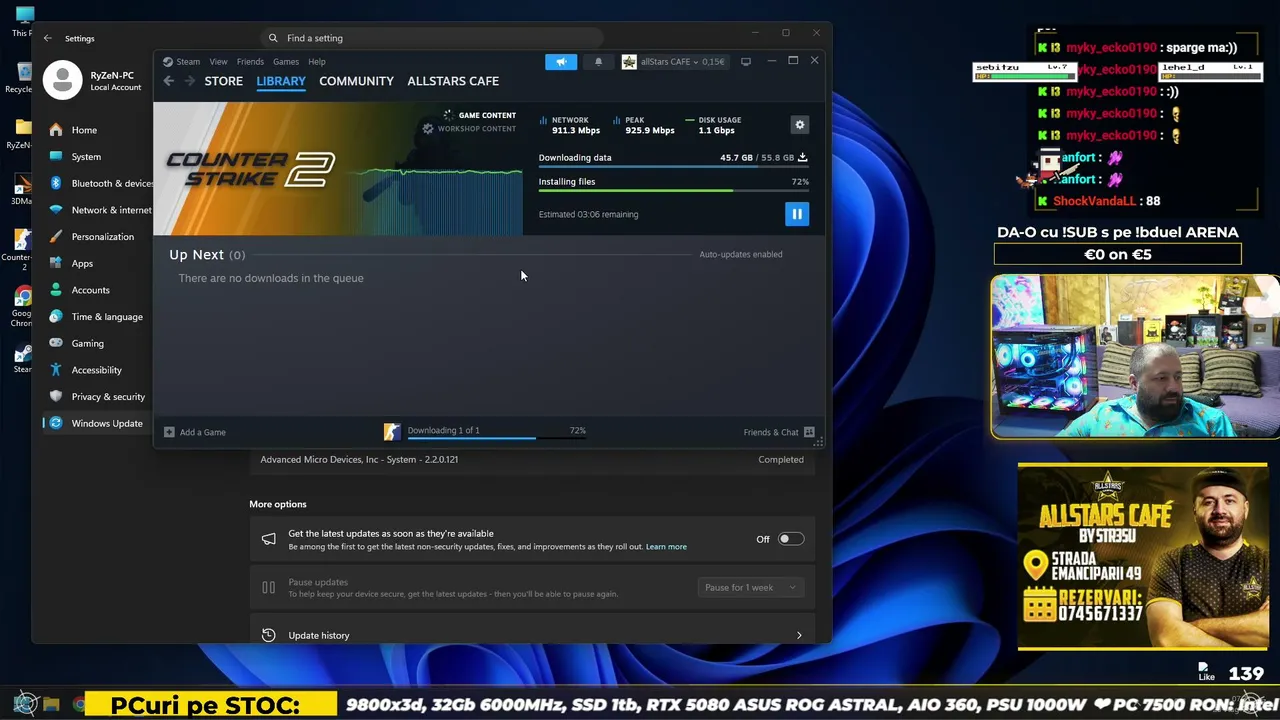Switch to the LIBRARY tab
This screenshot has width=1280, height=720.
(x=281, y=81)
